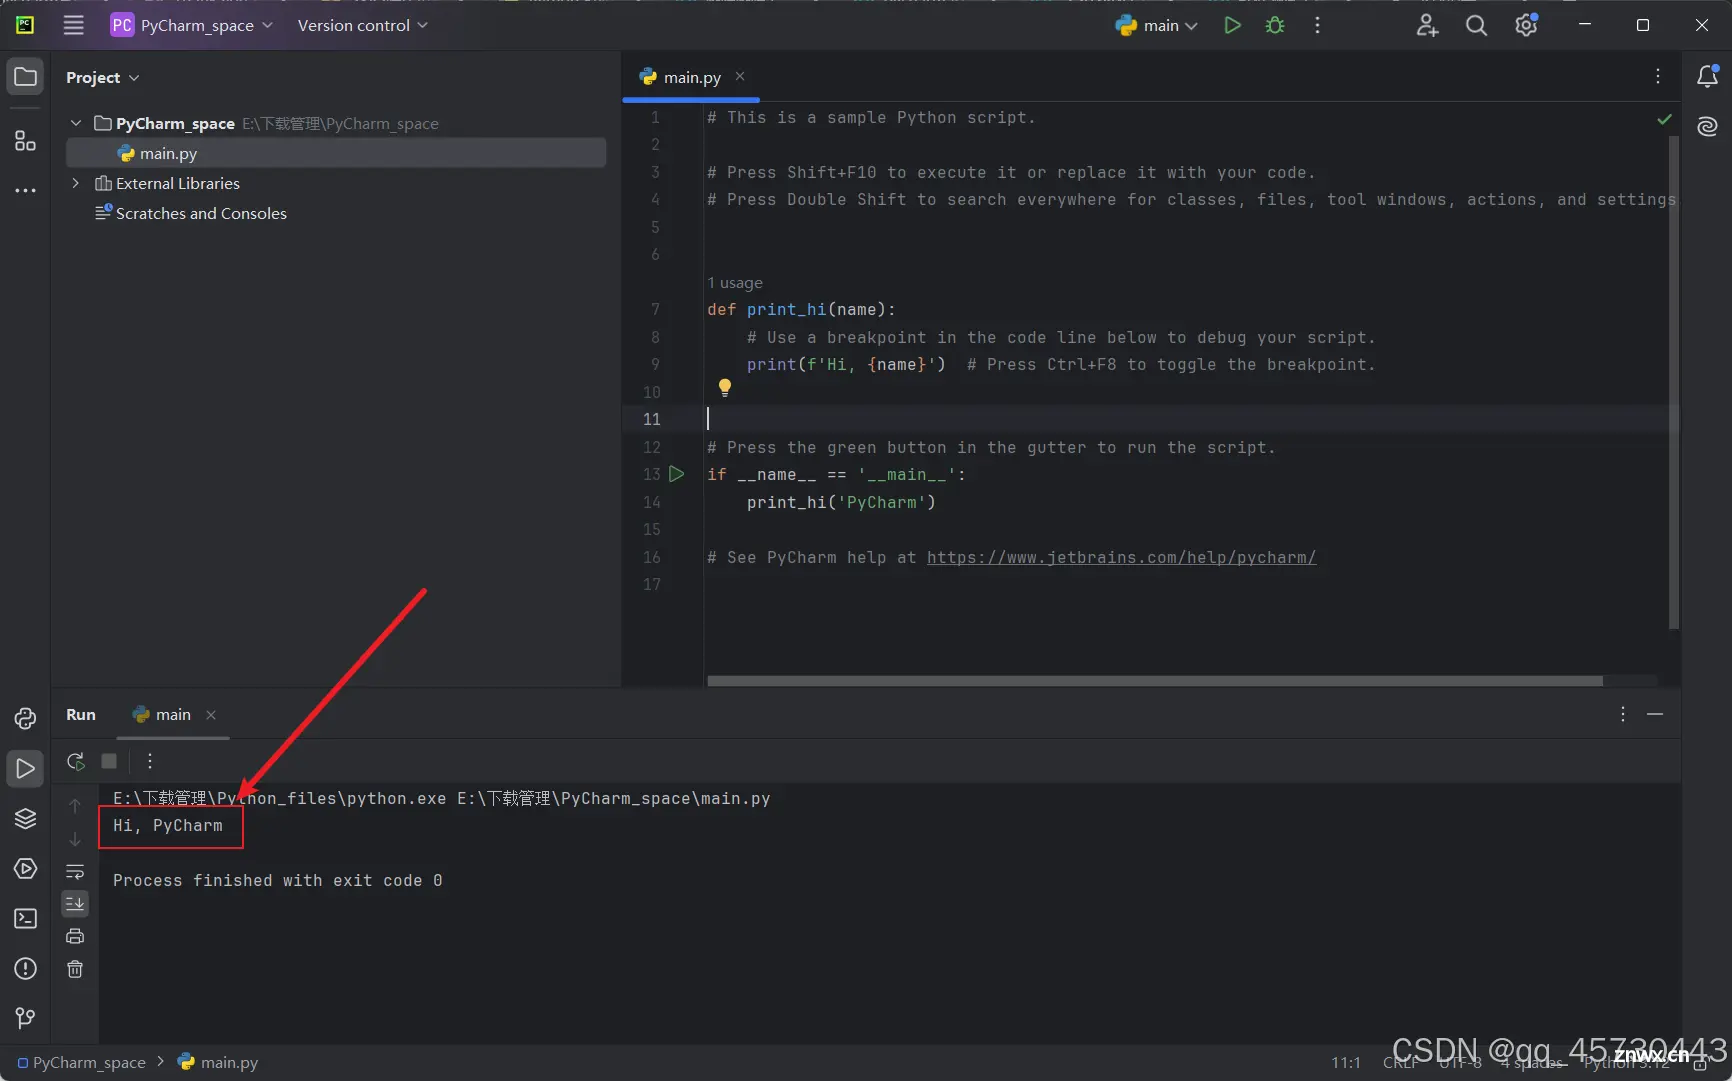This screenshot has width=1732, height=1081.
Task: Open Search Everywhere magnifier
Action: [1476, 25]
